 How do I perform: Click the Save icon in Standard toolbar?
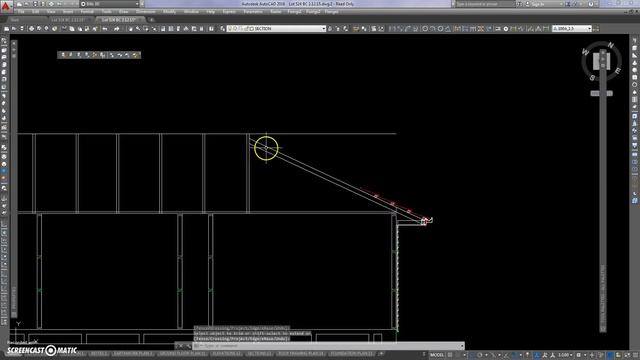[22, 29]
